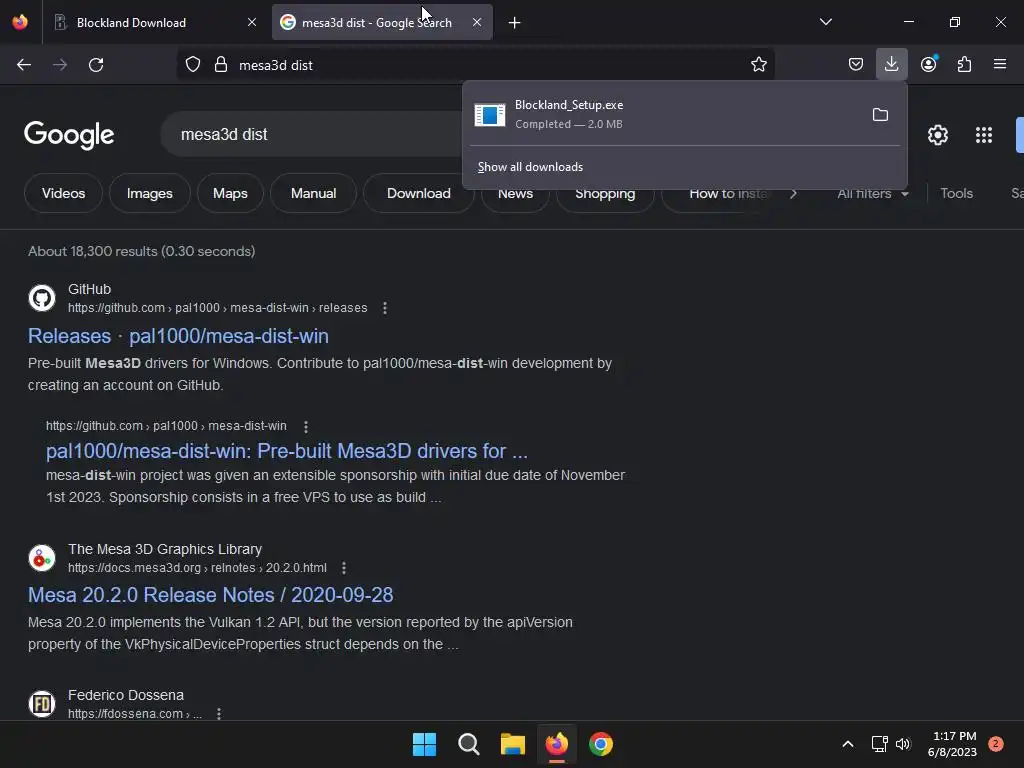Click Show all downloads
1024x768 pixels.
coord(530,167)
